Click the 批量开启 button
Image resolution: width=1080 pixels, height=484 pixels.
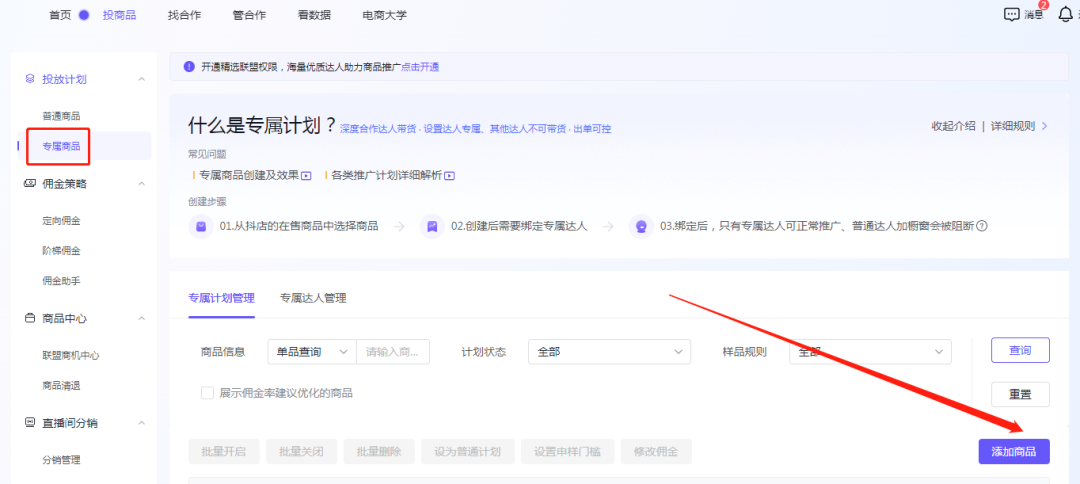click(224, 452)
